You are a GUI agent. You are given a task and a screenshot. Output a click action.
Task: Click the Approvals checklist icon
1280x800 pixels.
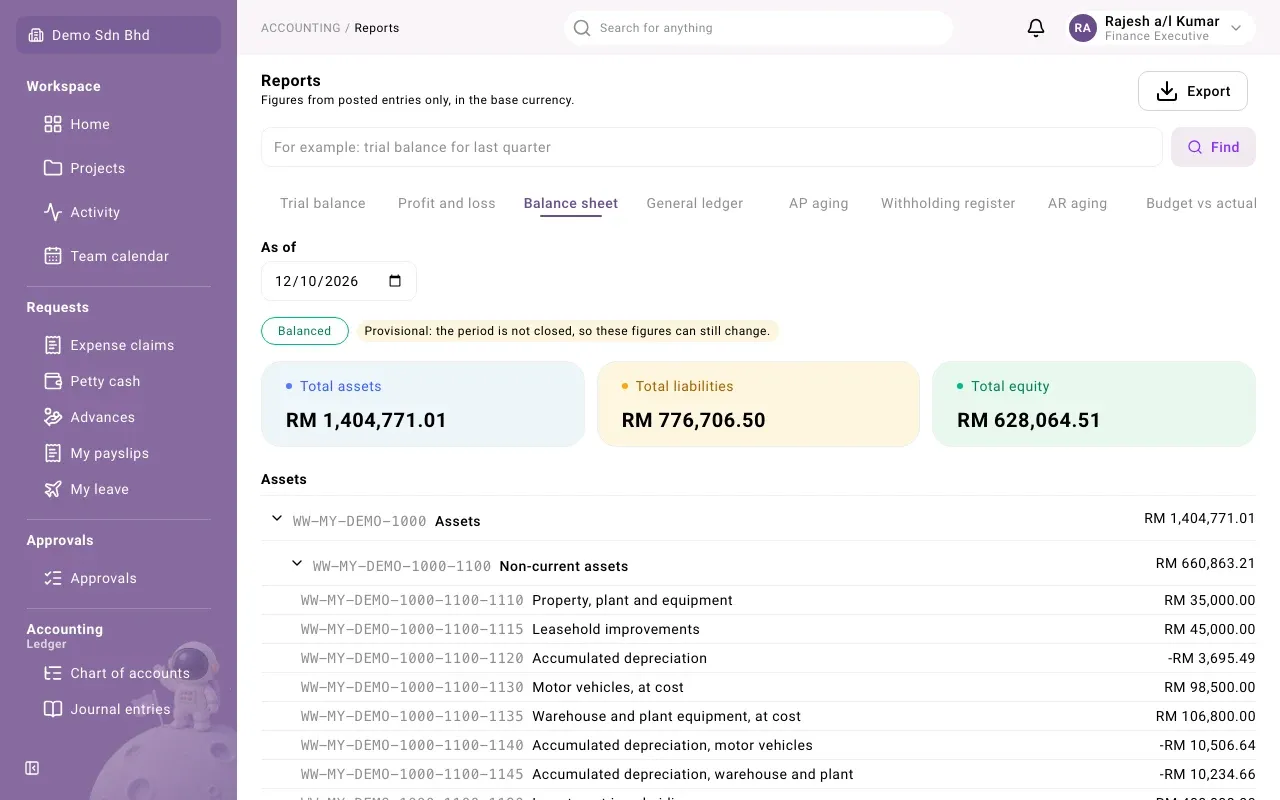[53, 578]
